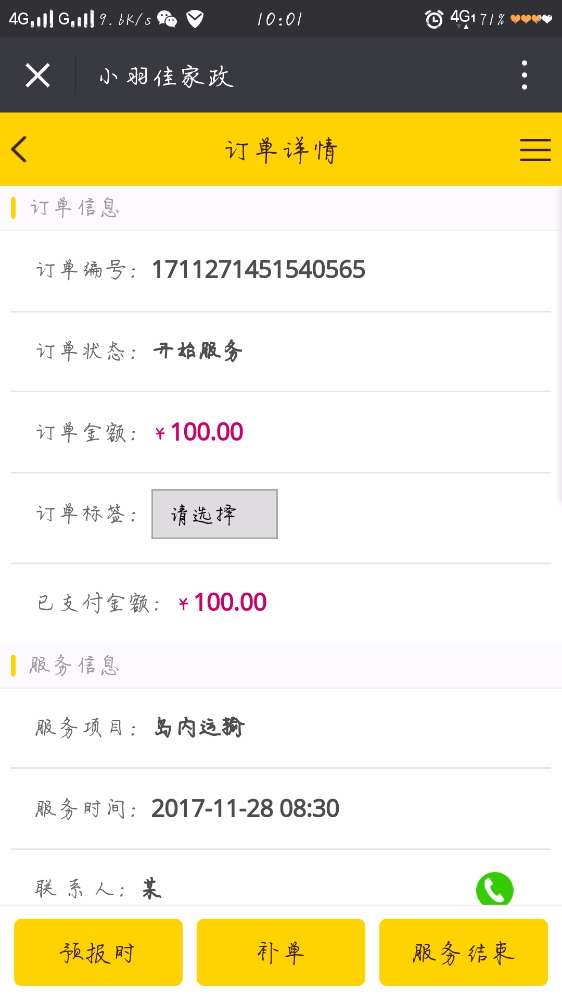Open the hamburger menu in yellow header

click(535, 149)
